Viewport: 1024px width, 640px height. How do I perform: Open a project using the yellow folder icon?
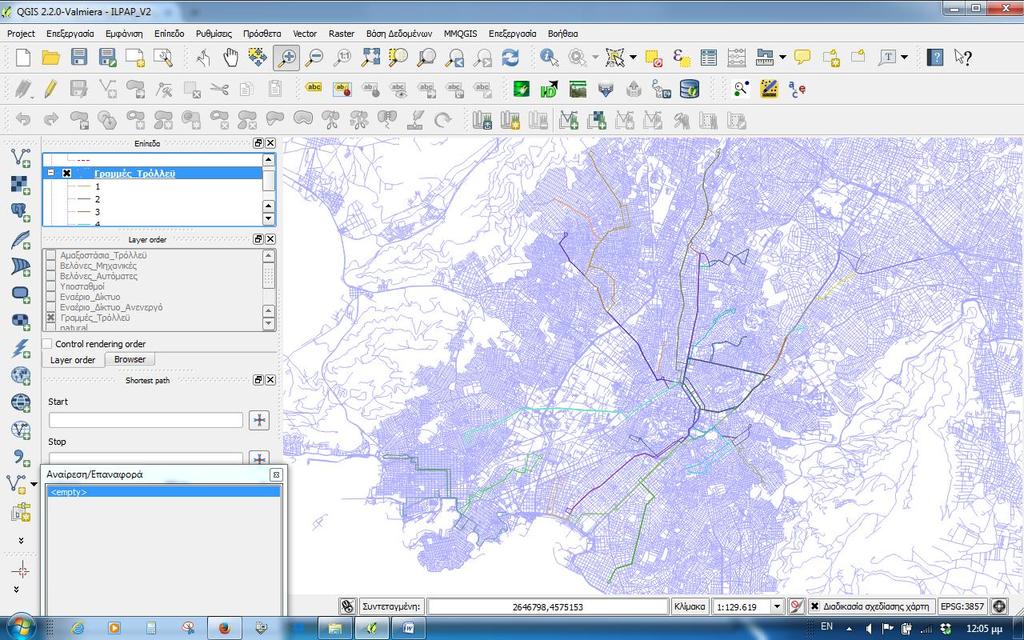pos(51,57)
